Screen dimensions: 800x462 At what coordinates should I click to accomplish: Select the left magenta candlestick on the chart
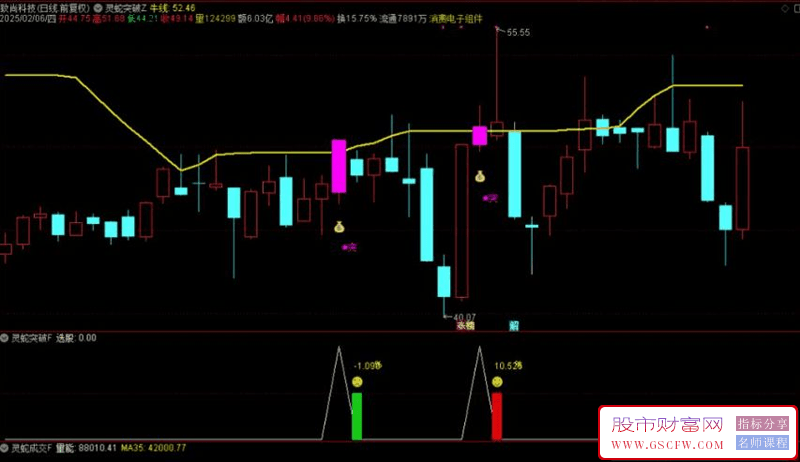pyautogui.click(x=339, y=166)
